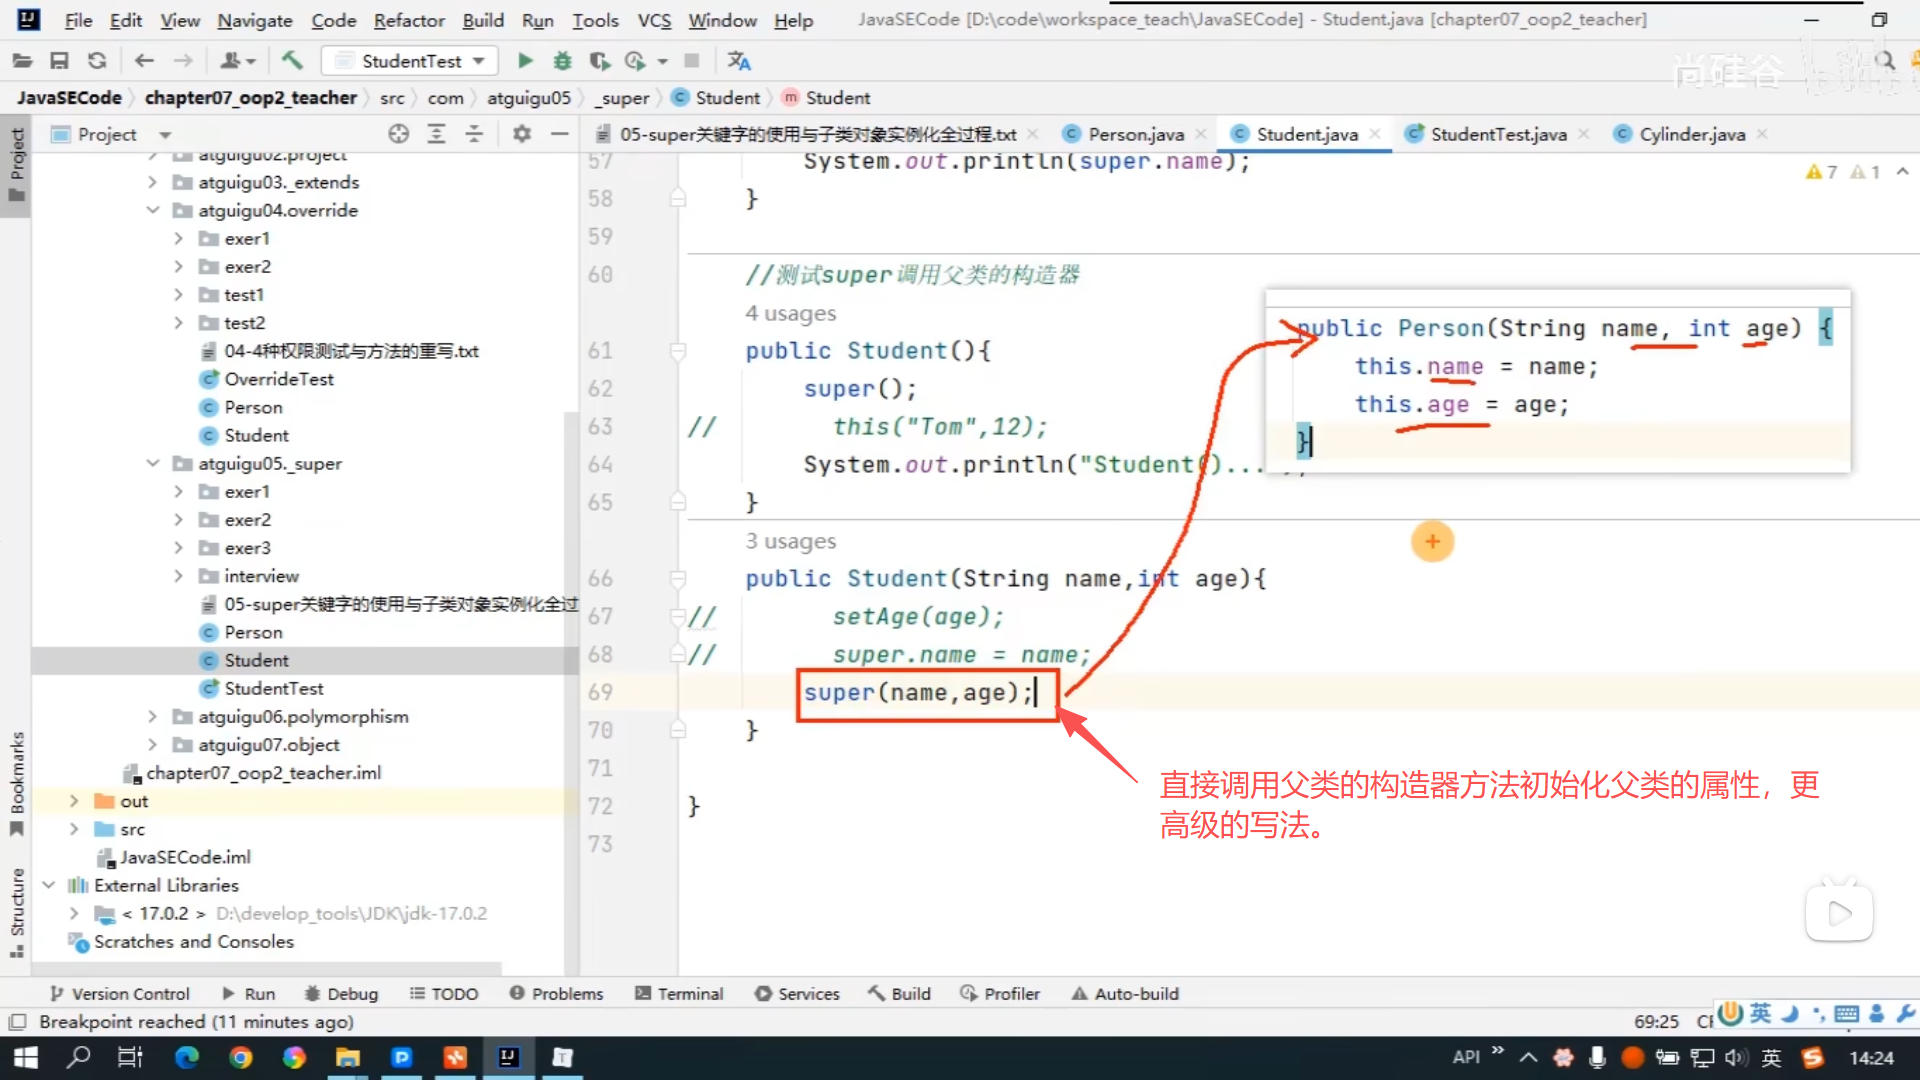The height and width of the screenshot is (1080, 1920).
Task: Collapse the atguigu05._super package
Action: tap(153, 463)
